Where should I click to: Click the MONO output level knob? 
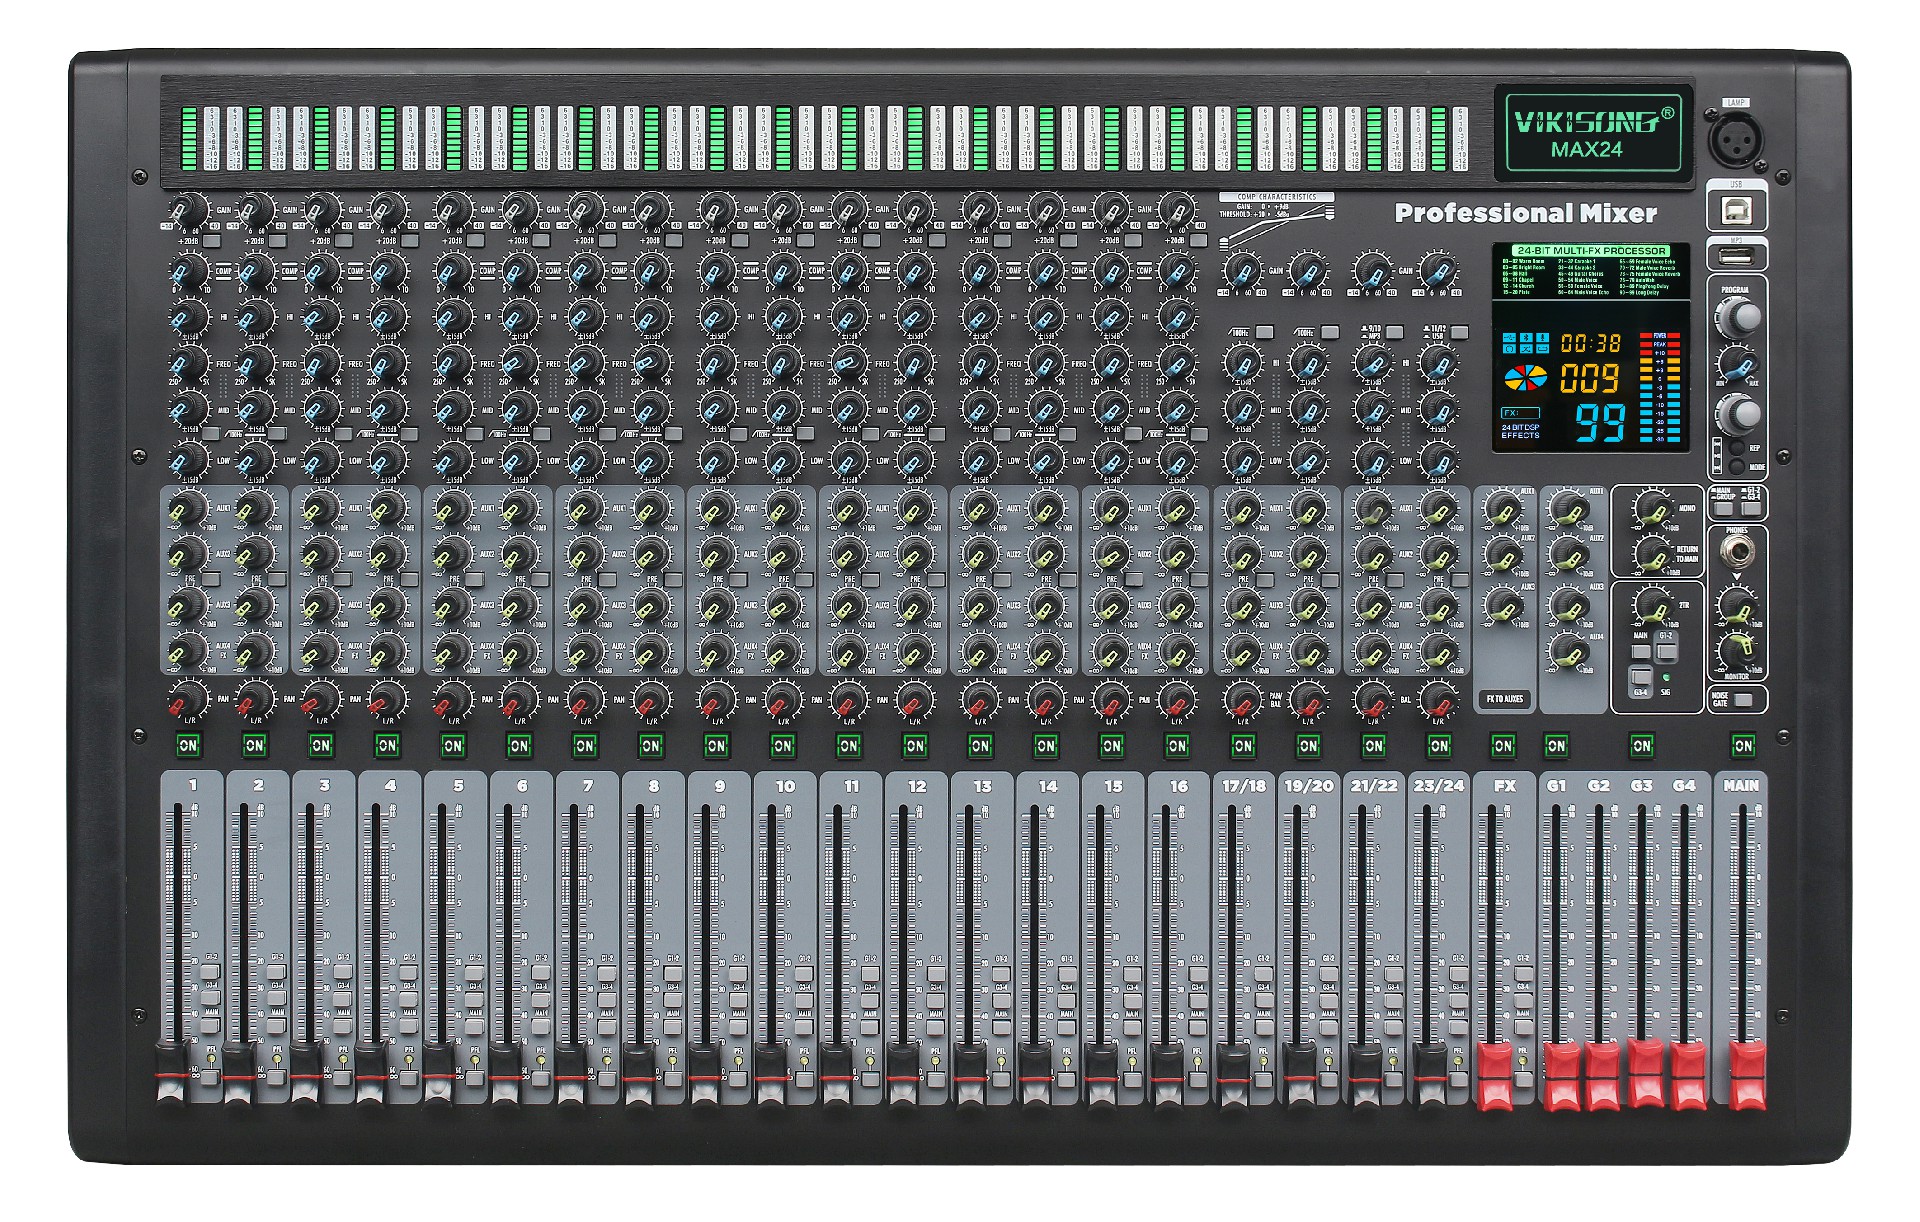point(1653,508)
